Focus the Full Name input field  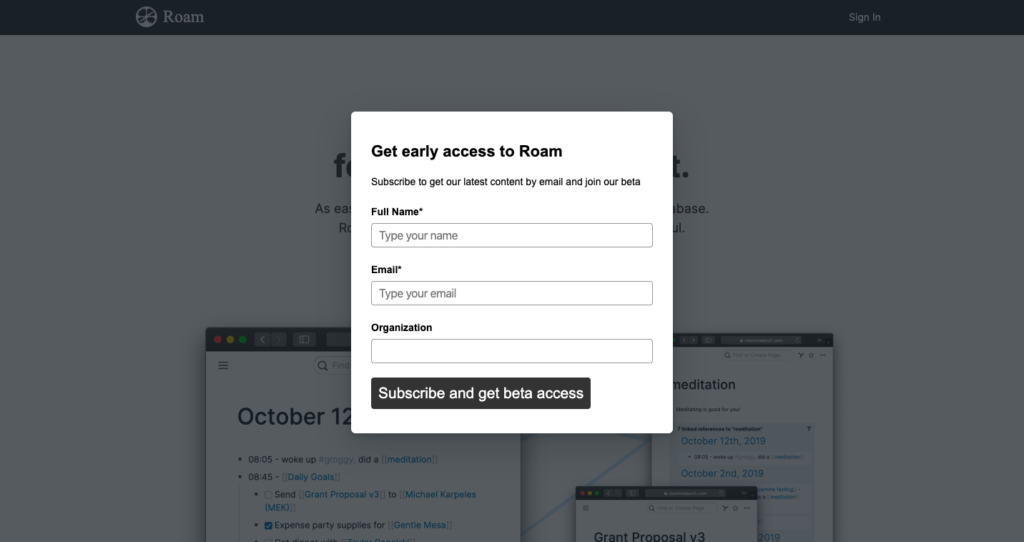(512, 236)
